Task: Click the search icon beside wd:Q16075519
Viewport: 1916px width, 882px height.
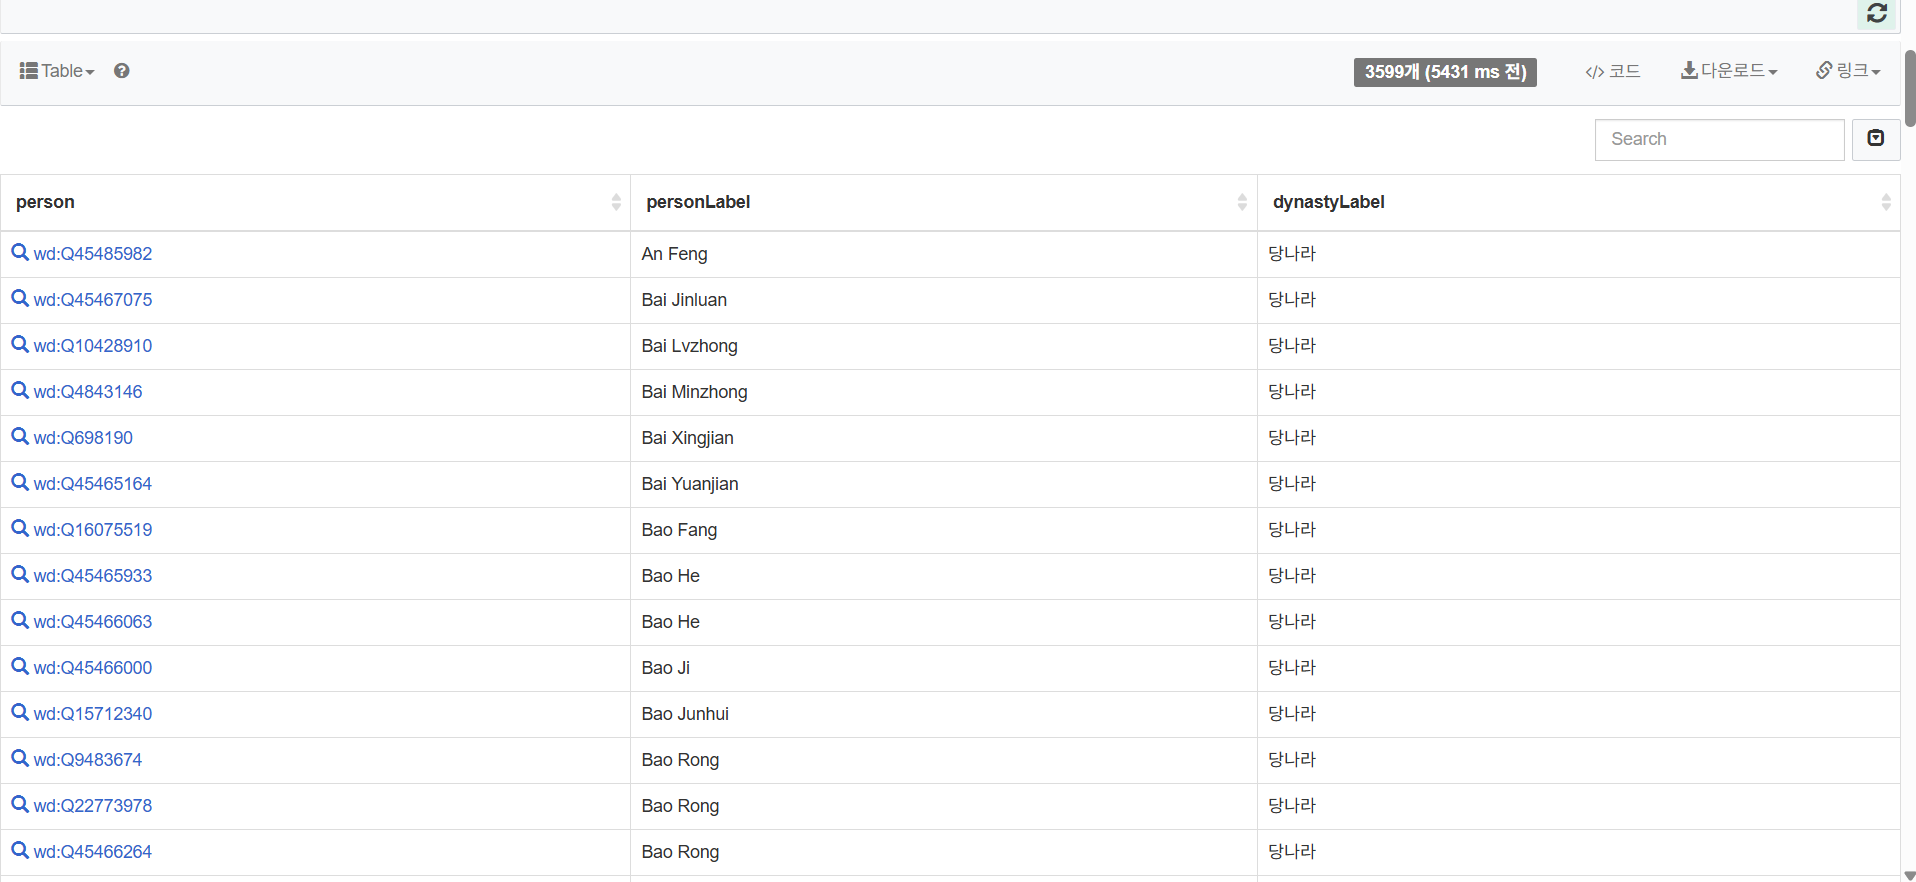Action: coord(20,529)
